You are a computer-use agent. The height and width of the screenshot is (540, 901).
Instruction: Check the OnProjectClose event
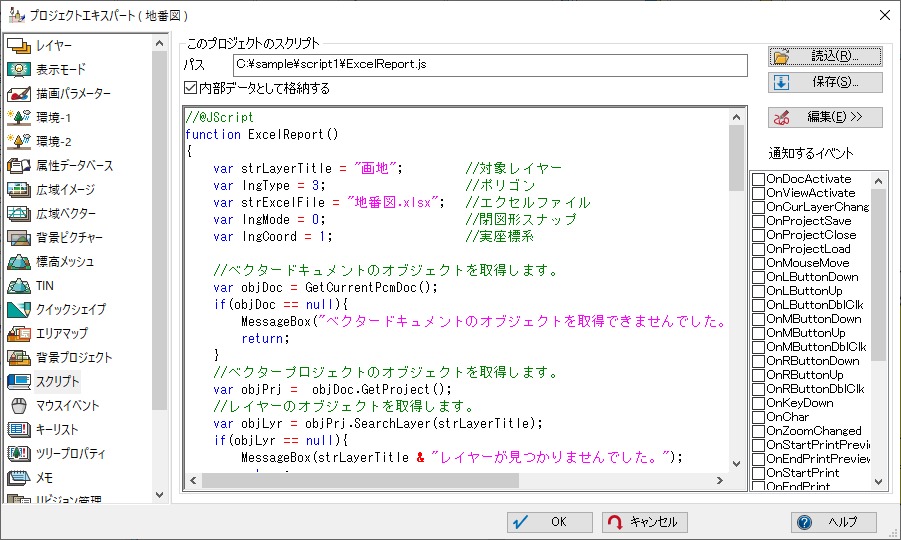(758, 235)
